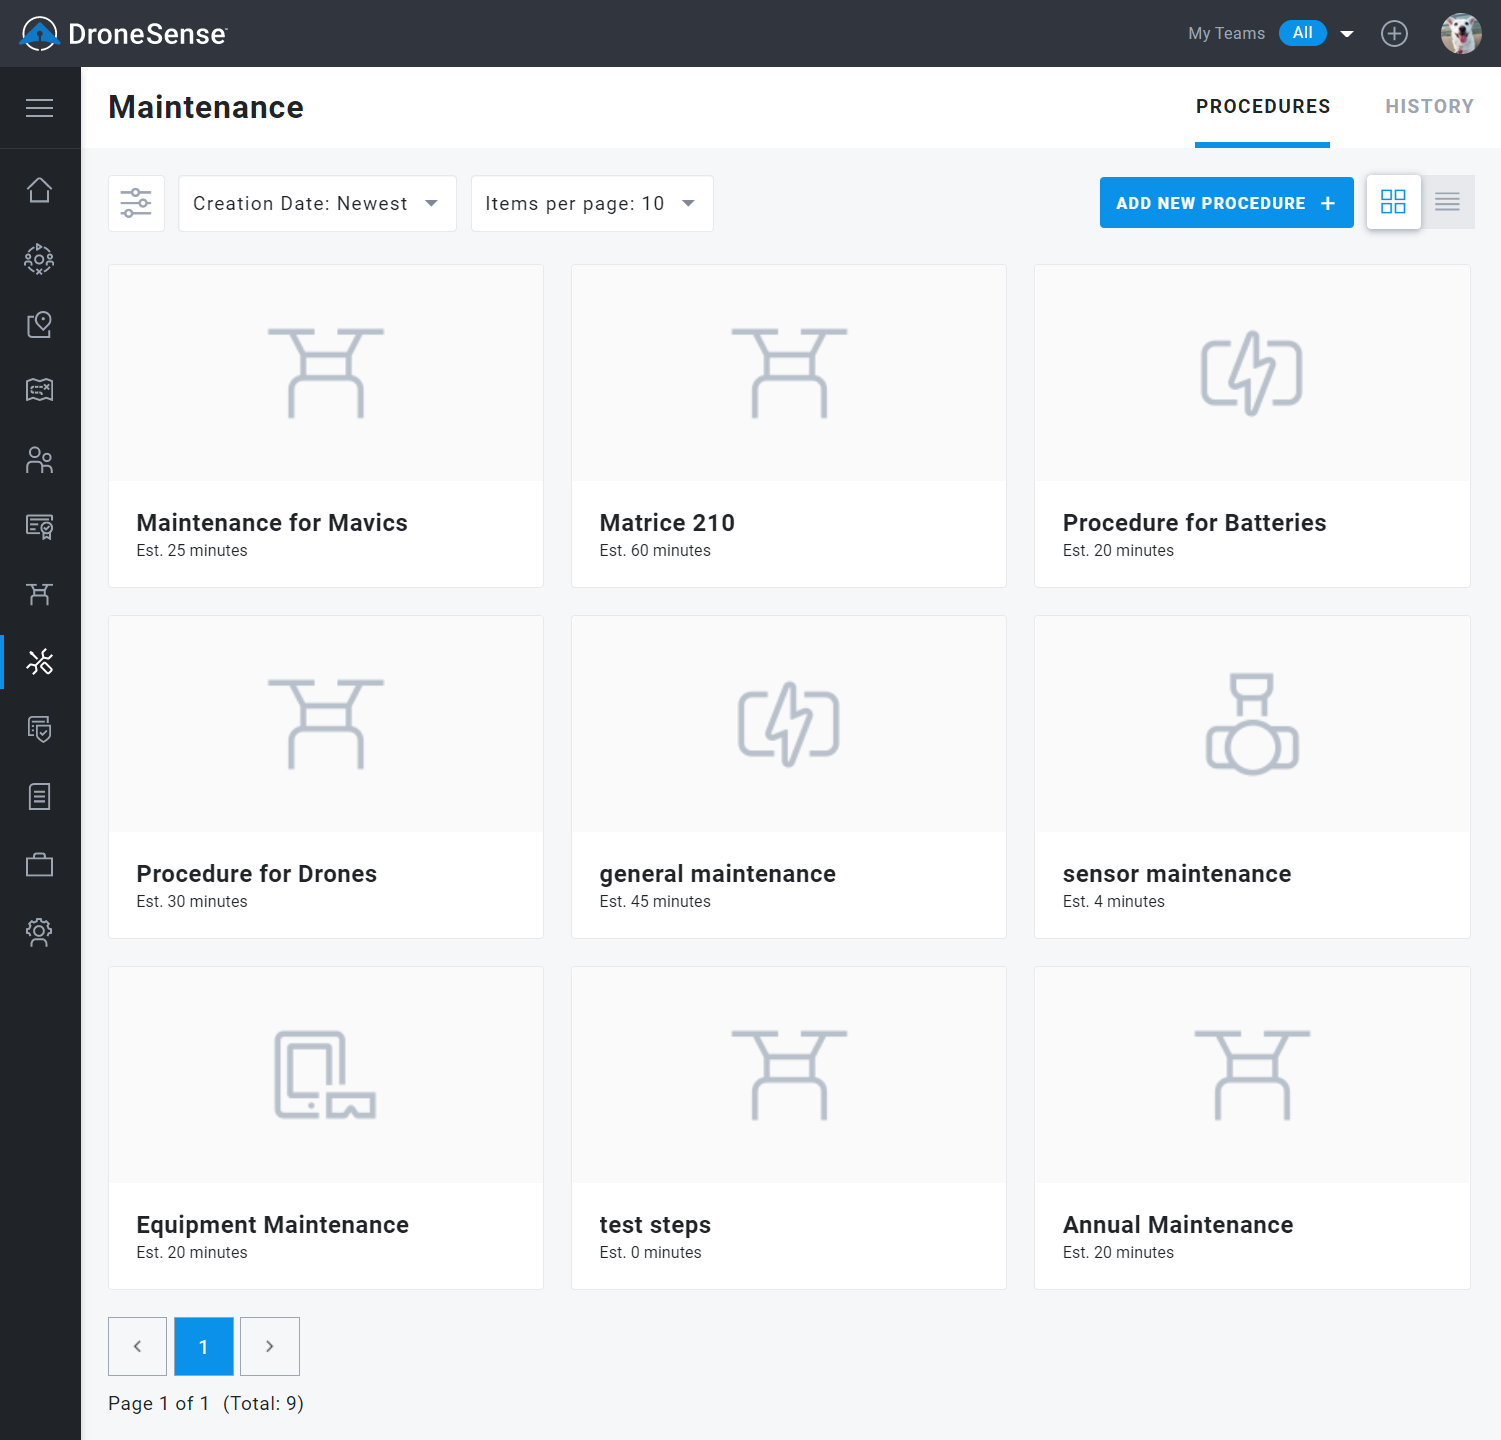
Task: Open the user profile avatar
Action: 1461,34
